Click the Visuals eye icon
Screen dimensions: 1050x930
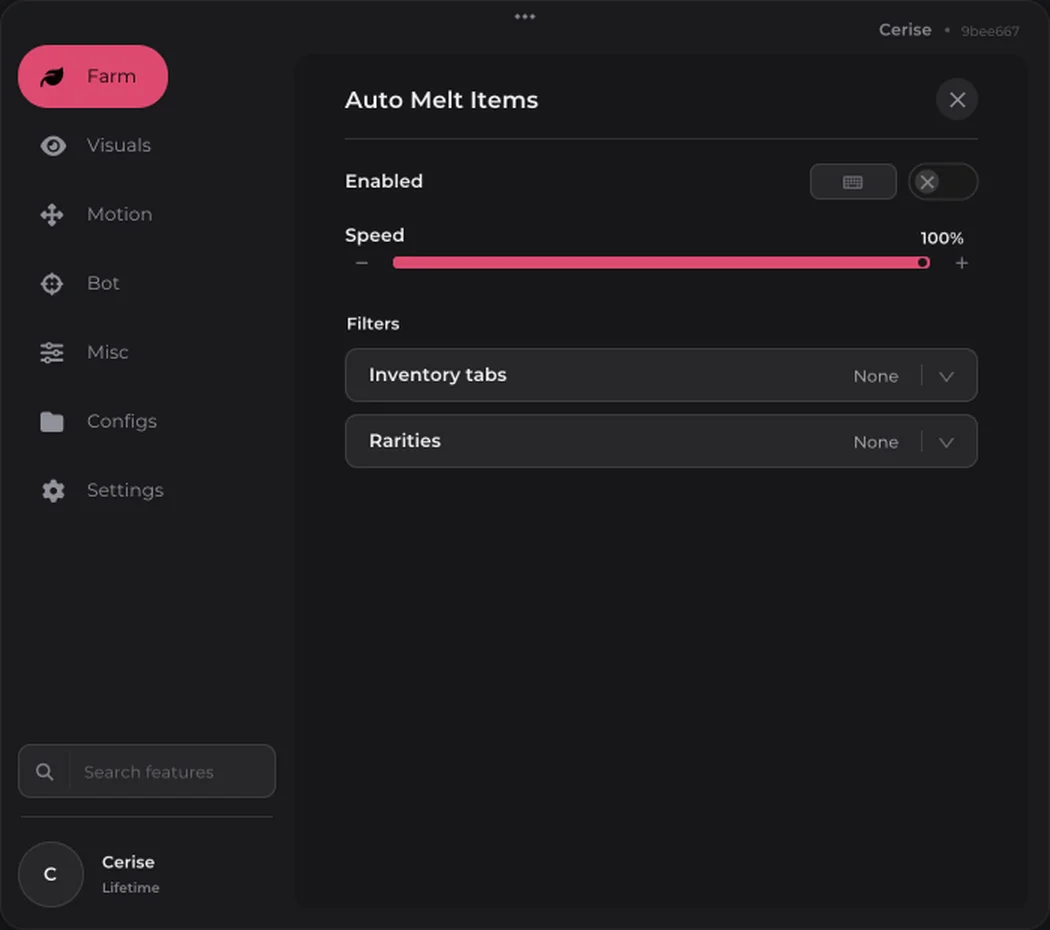pyautogui.click(x=53, y=146)
